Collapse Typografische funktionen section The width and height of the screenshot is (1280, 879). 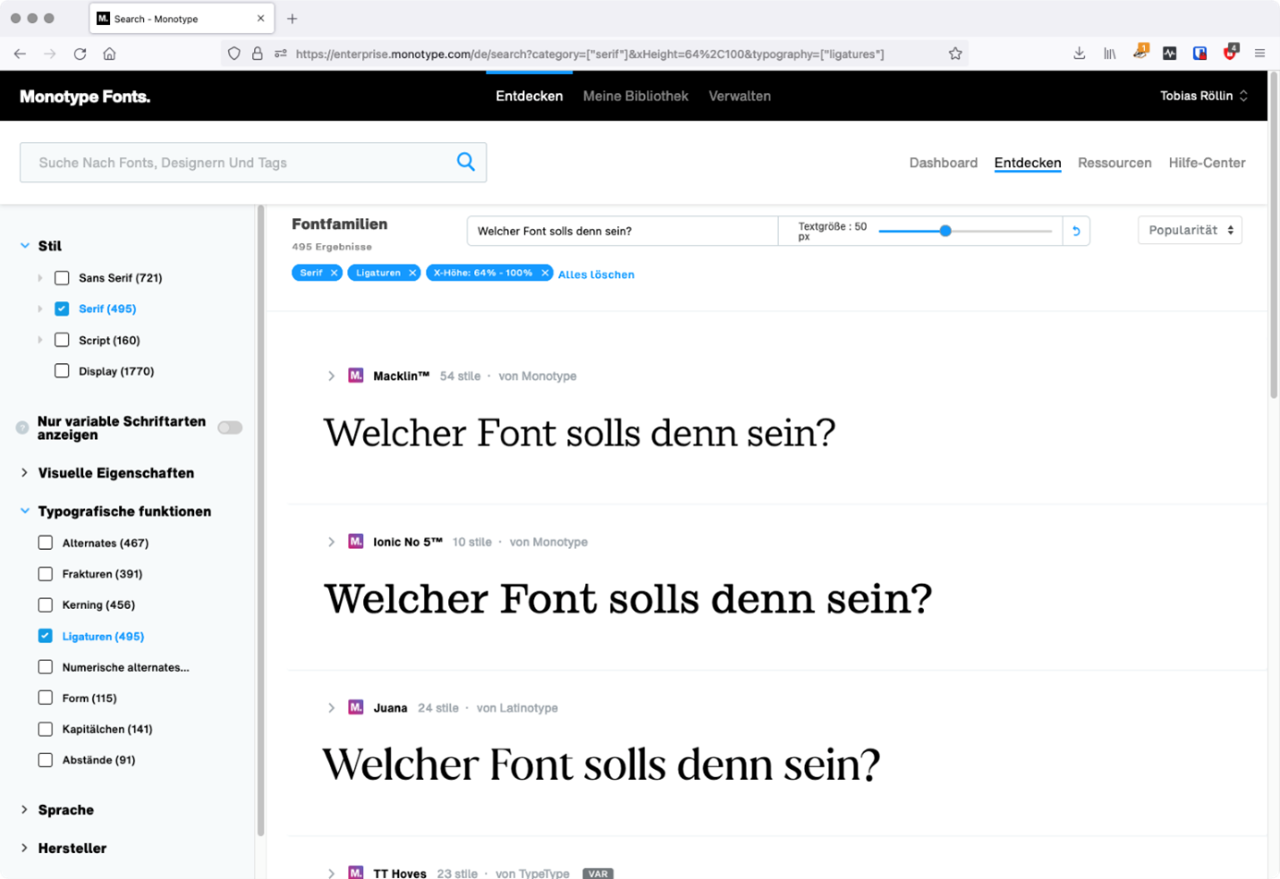coord(25,511)
